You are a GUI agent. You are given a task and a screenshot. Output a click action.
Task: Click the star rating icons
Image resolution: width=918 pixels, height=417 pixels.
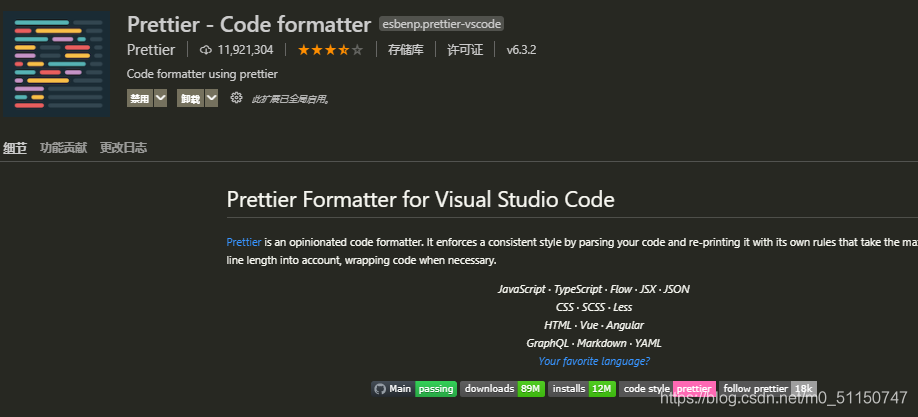pos(330,50)
